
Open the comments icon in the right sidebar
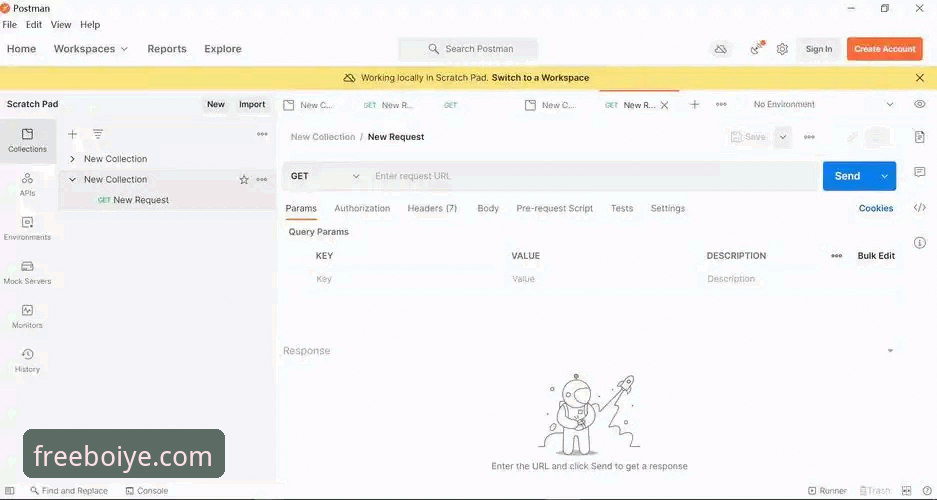tap(920, 172)
